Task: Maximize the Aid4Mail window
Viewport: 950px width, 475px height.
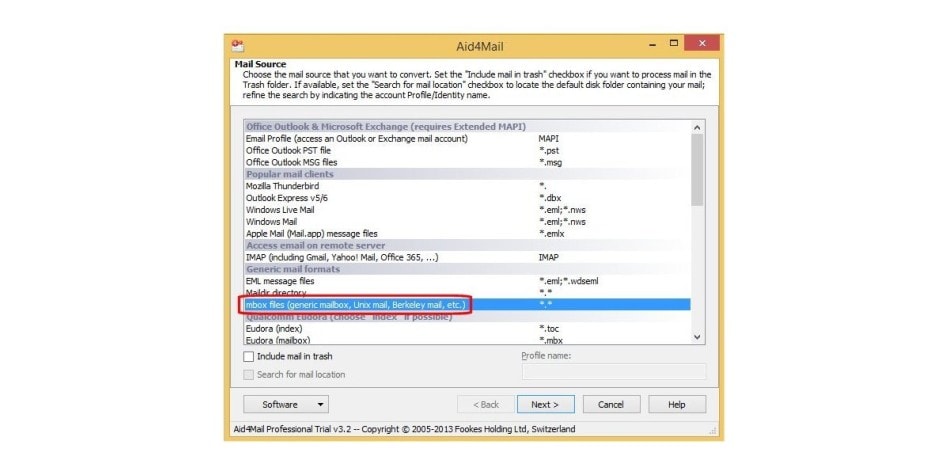Action: click(x=674, y=44)
